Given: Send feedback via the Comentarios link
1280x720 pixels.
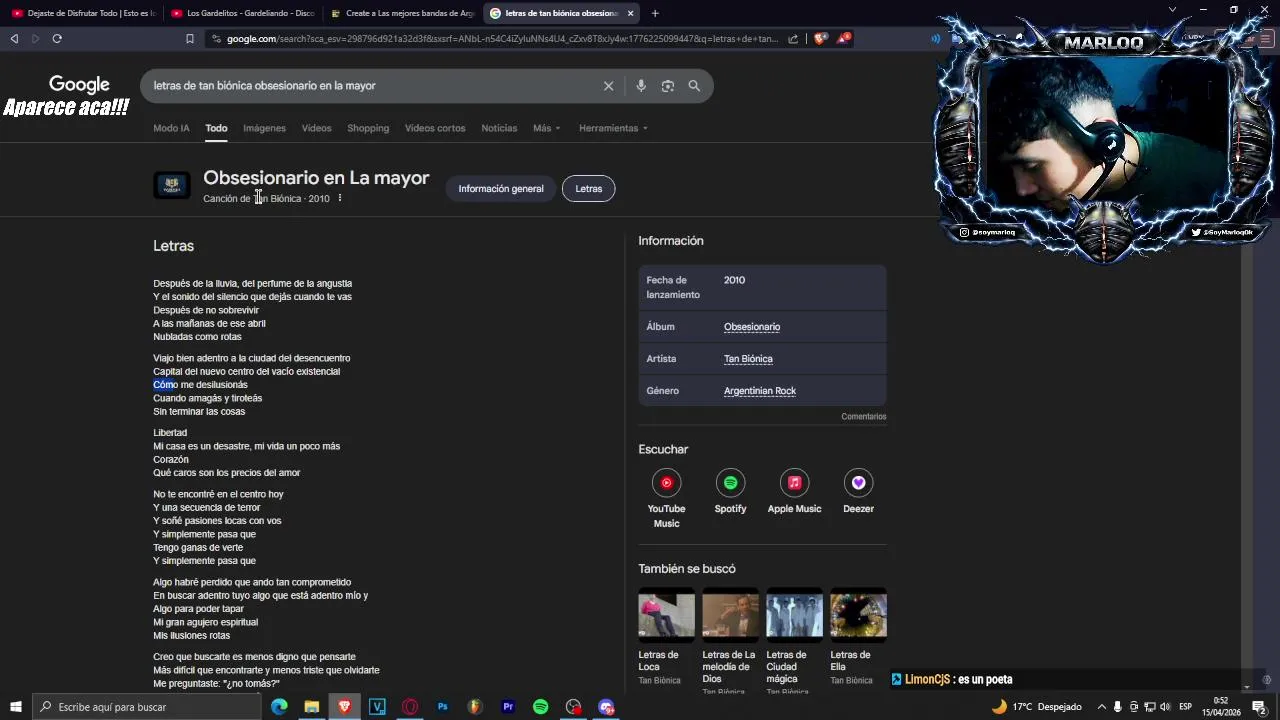Looking at the screenshot, I should click(x=864, y=416).
